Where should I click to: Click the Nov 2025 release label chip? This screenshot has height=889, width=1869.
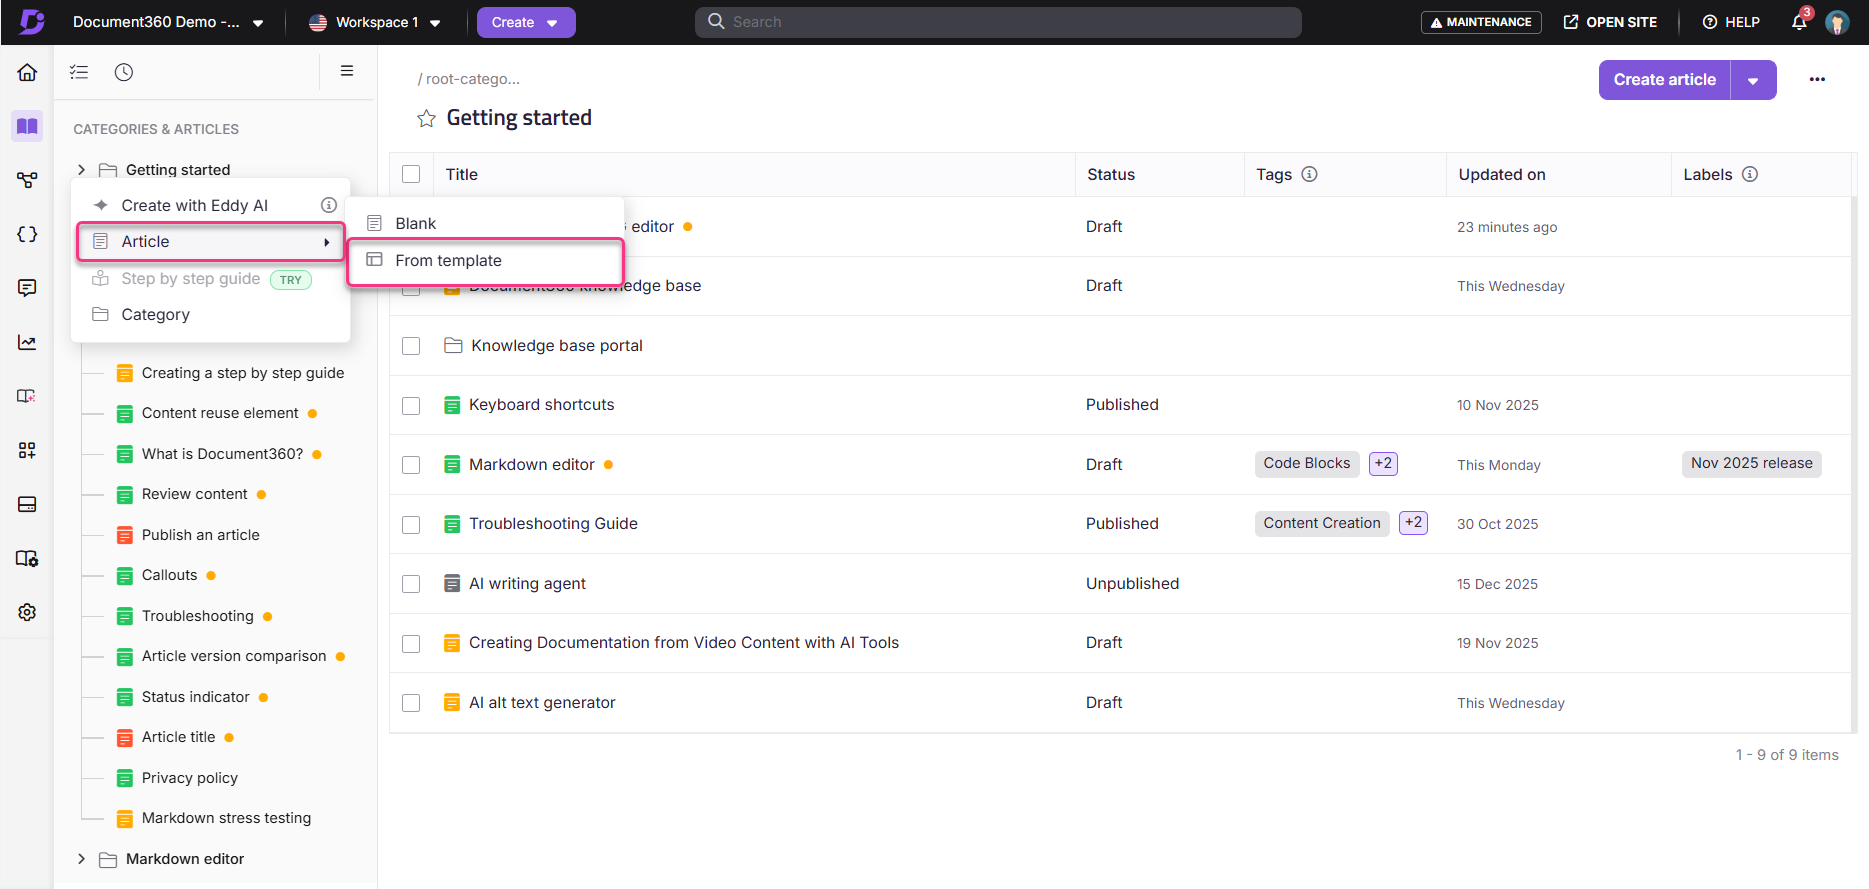pos(1751,463)
